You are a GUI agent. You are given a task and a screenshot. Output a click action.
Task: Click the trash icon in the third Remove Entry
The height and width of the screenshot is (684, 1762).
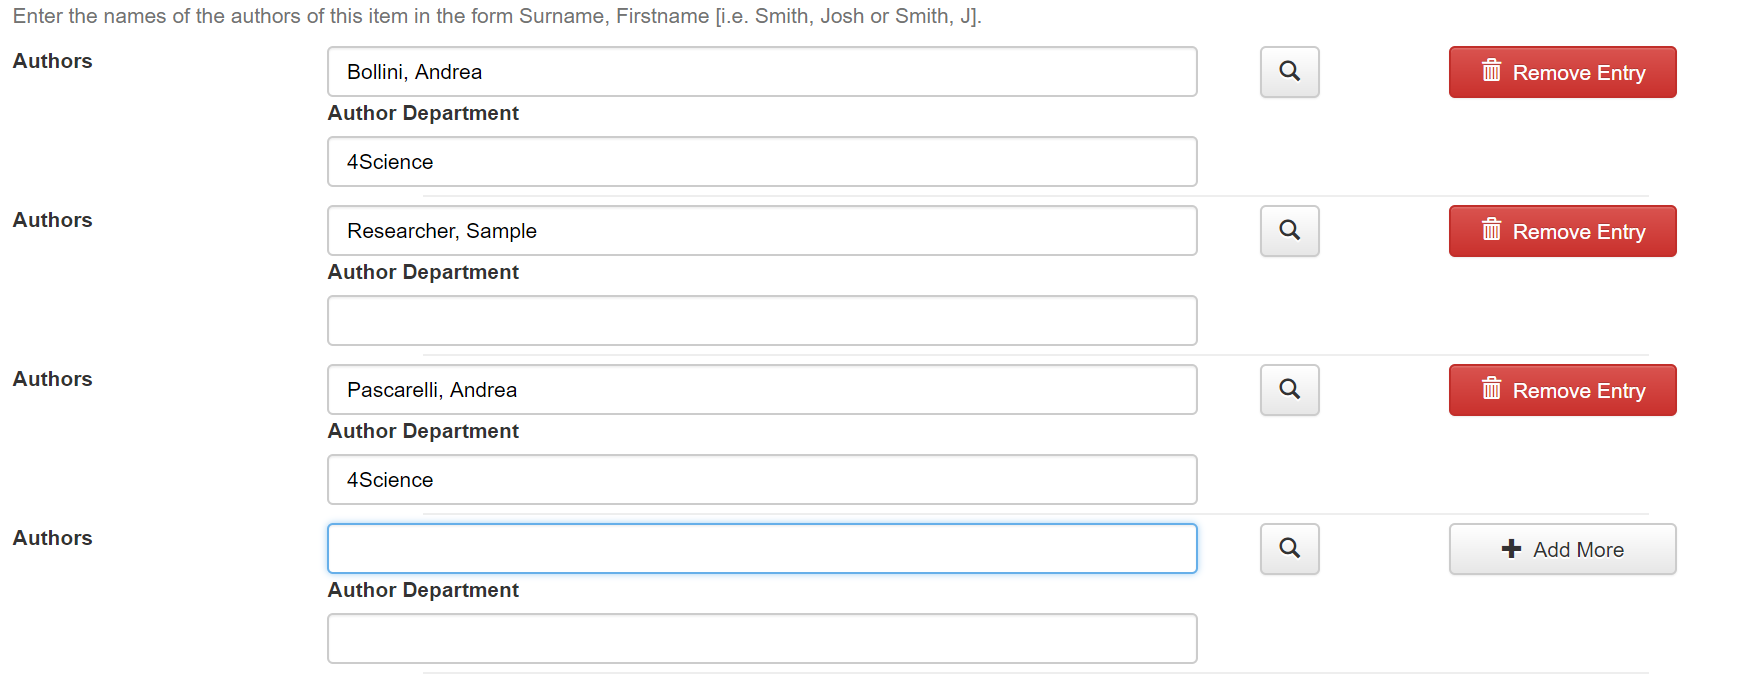1491,388
